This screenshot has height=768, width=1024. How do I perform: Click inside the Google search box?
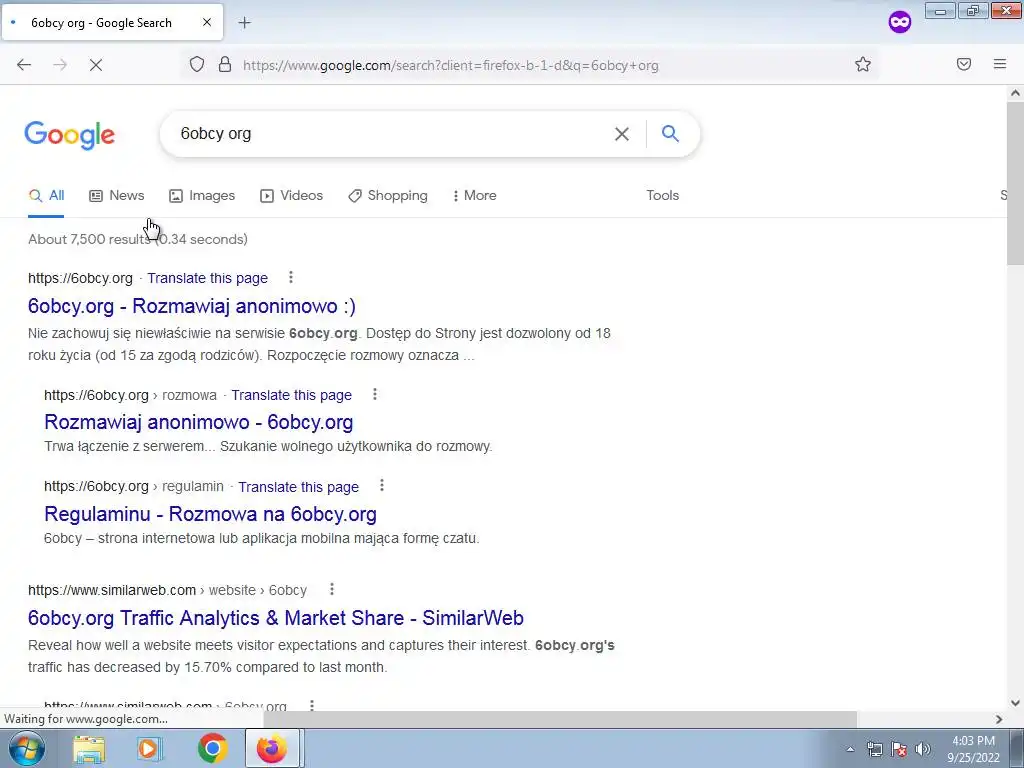392,134
